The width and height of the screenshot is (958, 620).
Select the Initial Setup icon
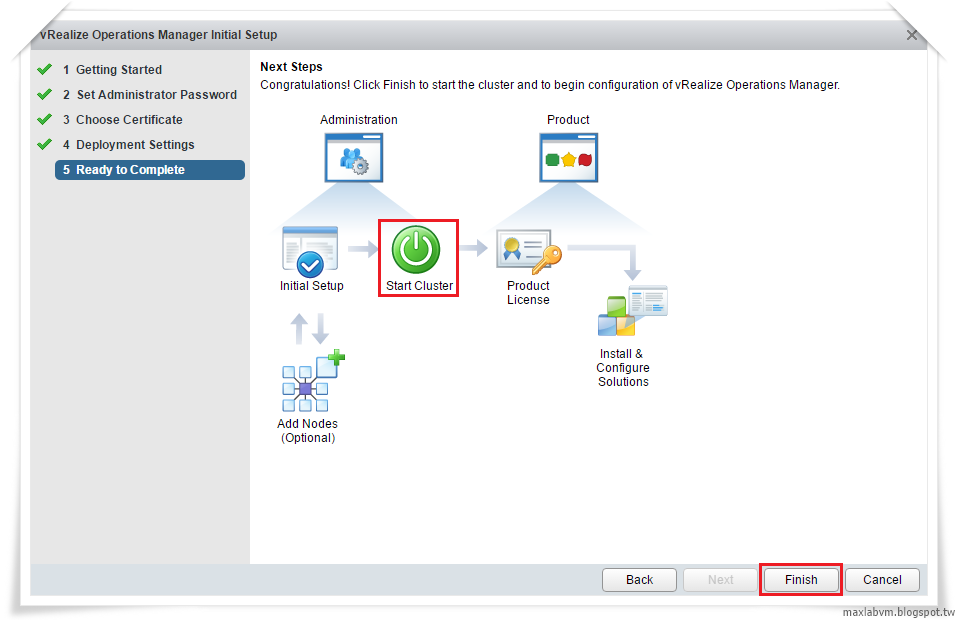[310, 251]
